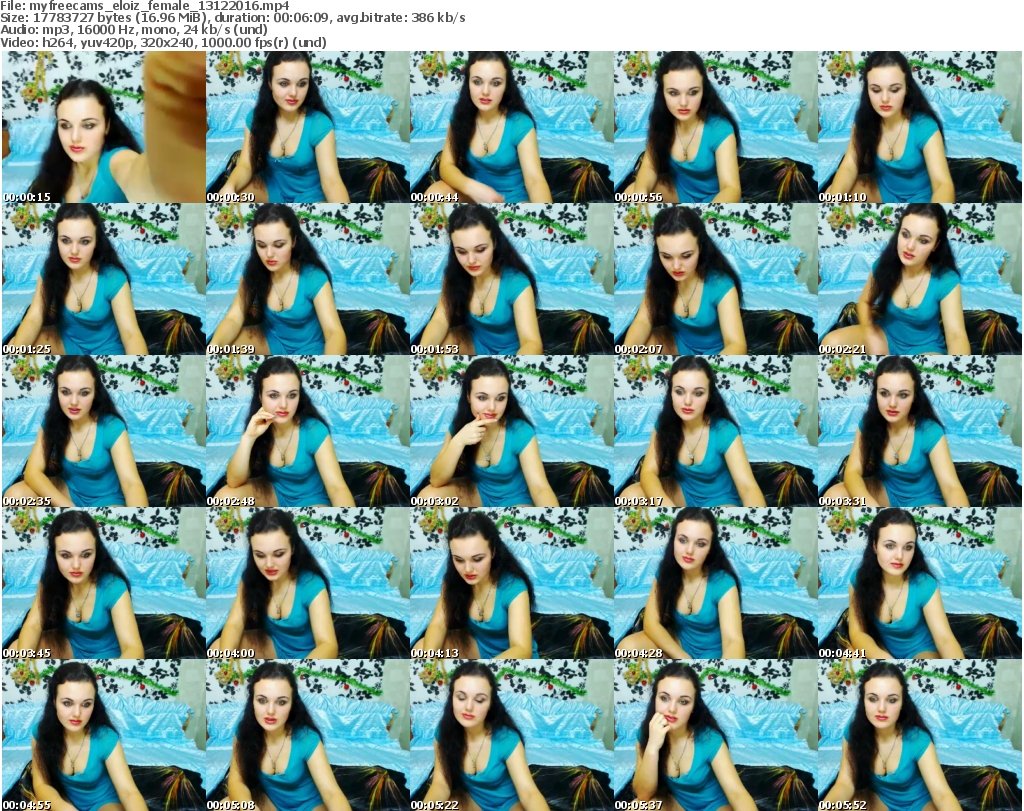Viewport: 1024px width, 811px height.
Task: Choose the frame stamped 00:02:48
Action: [307, 432]
